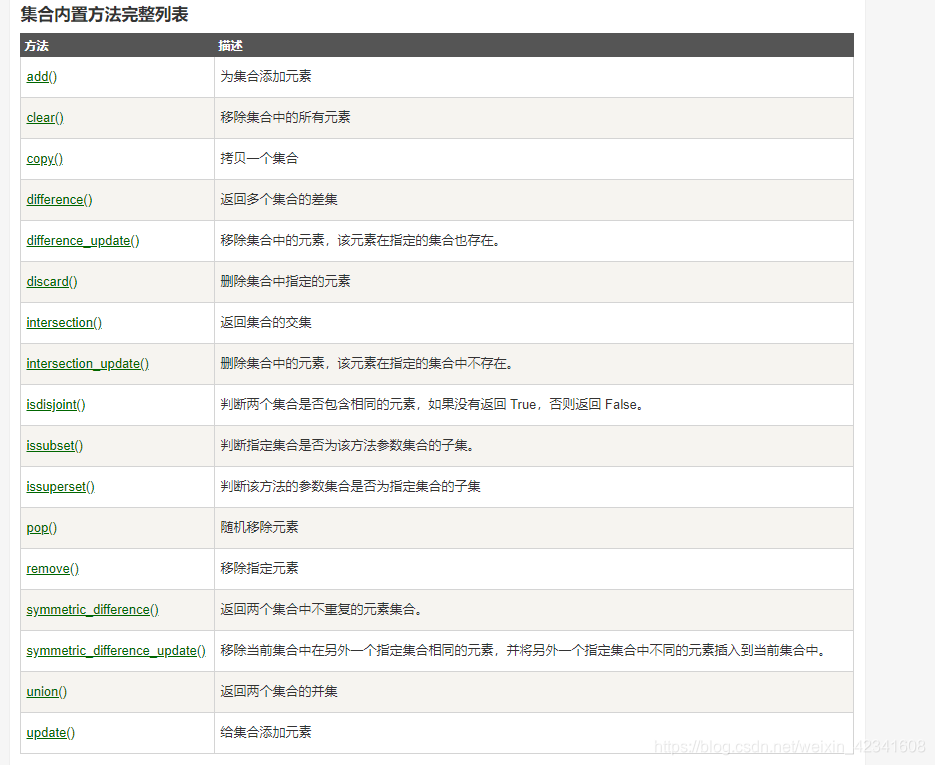The height and width of the screenshot is (765, 935).
Task: Click the 方法 column header
Action: tap(36, 46)
